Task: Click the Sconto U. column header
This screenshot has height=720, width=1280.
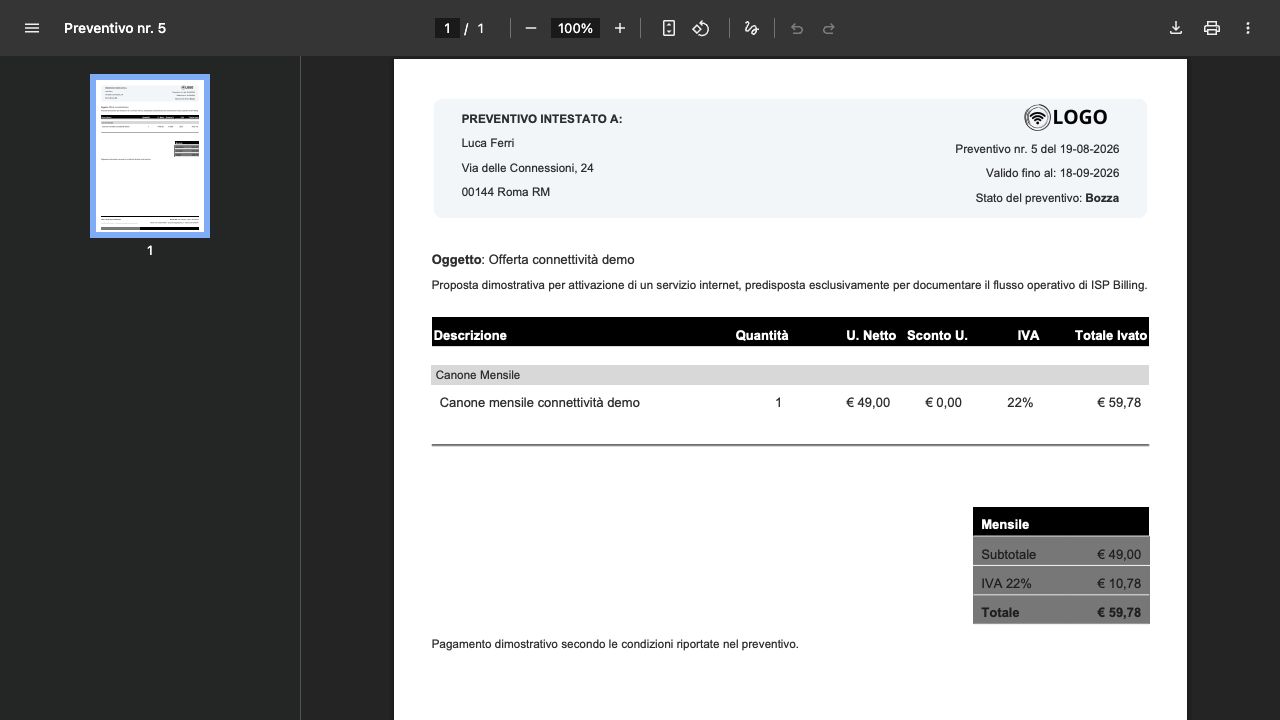Action: click(x=937, y=335)
